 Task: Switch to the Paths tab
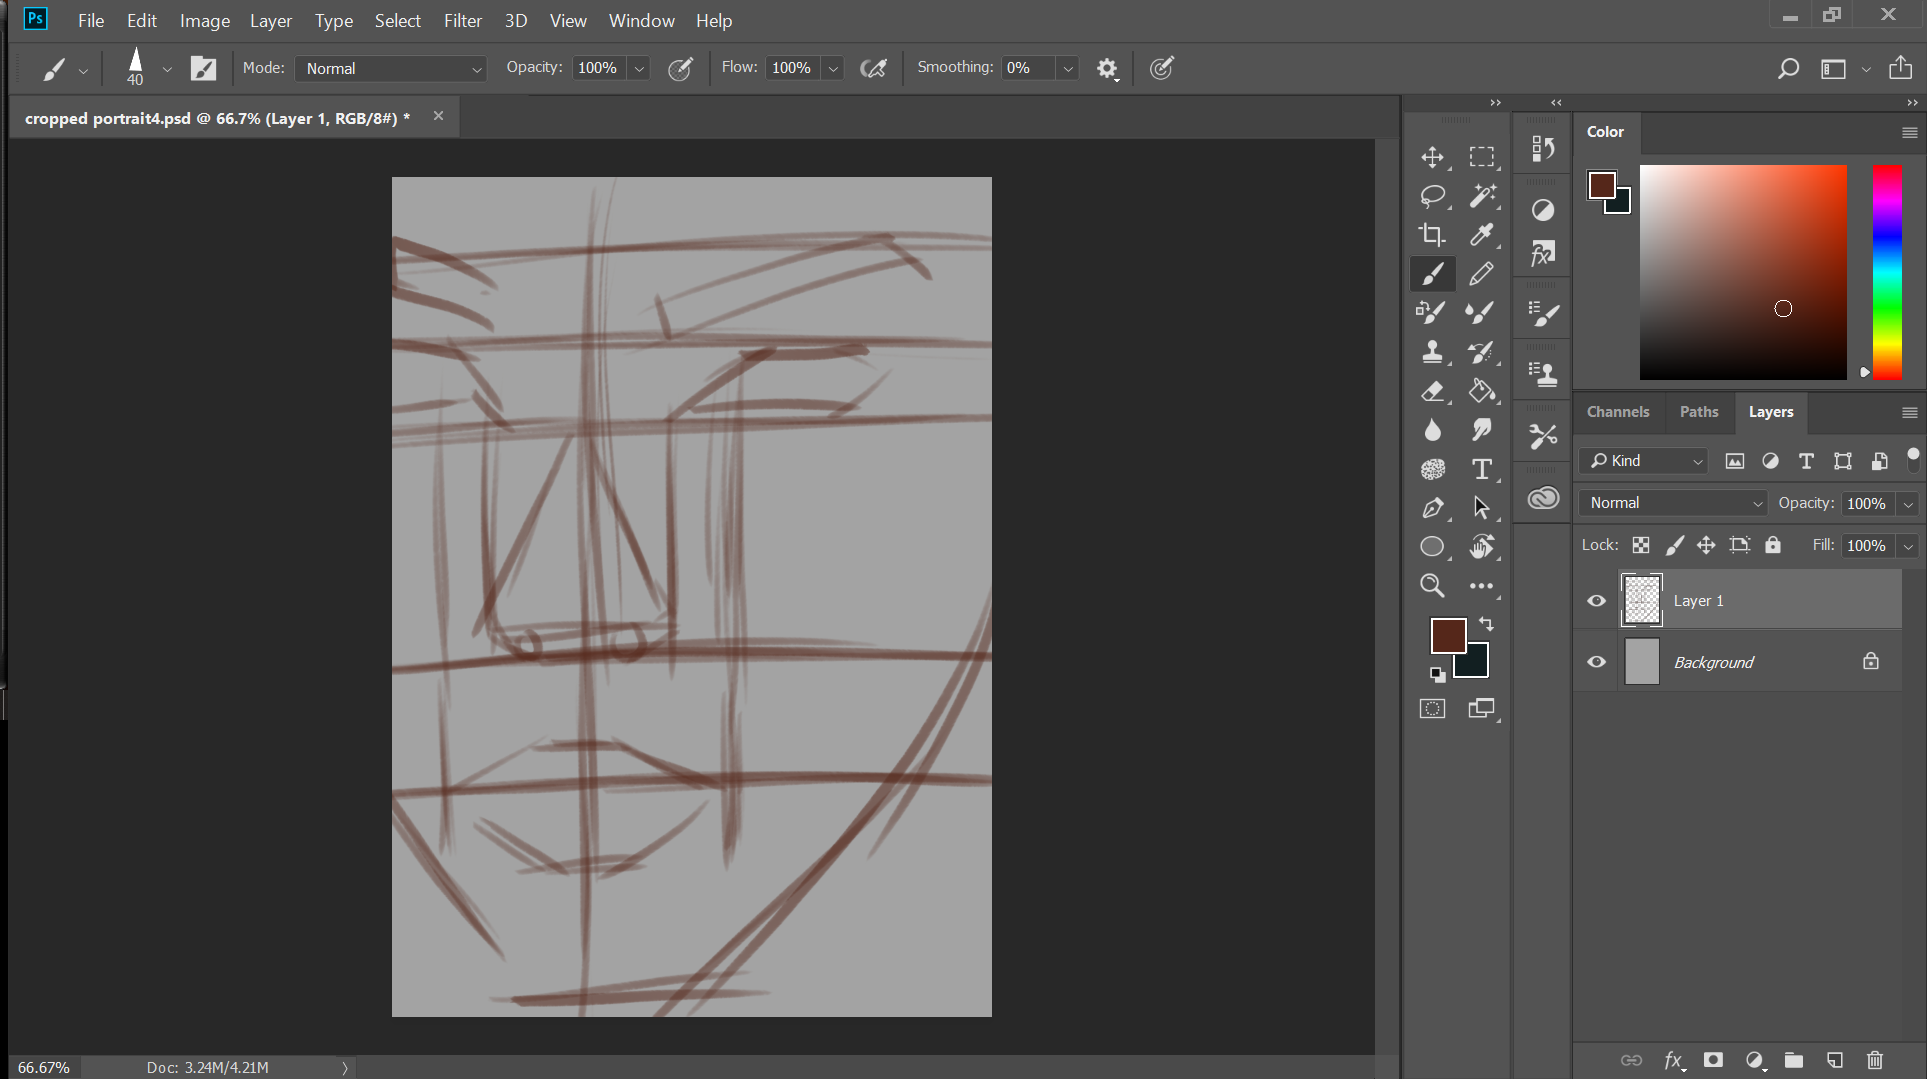(x=1698, y=411)
